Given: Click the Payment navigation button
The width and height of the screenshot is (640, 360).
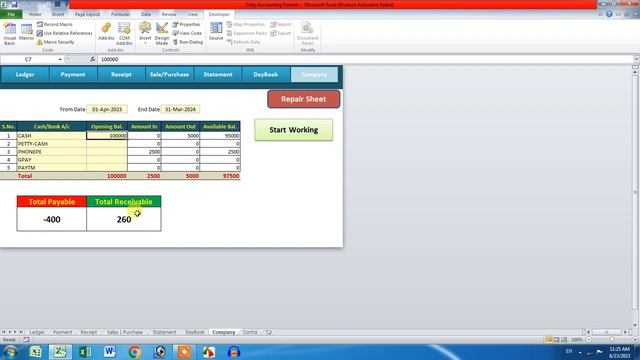Looking at the screenshot, I should pyautogui.click(x=73, y=75).
